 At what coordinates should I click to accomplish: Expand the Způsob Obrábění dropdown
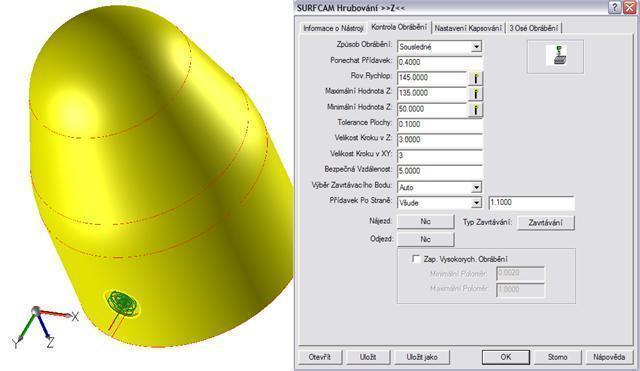[x=476, y=47]
